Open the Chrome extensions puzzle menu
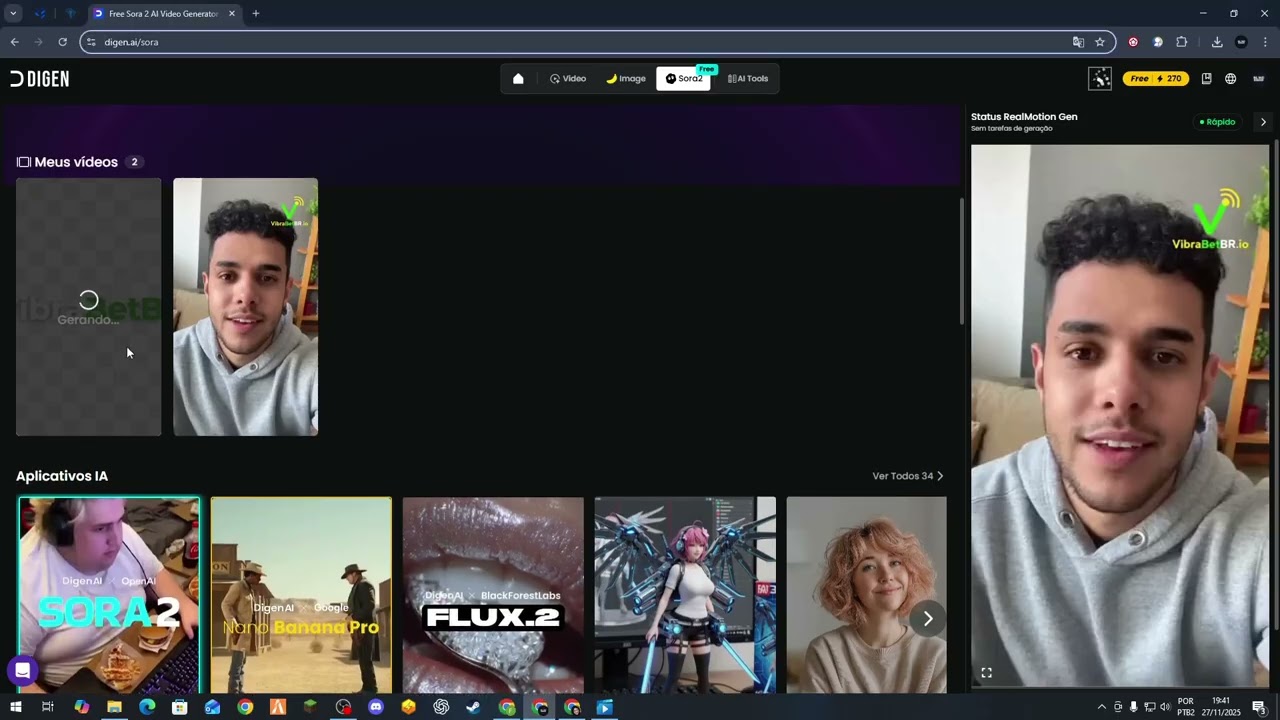 click(1182, 42)
